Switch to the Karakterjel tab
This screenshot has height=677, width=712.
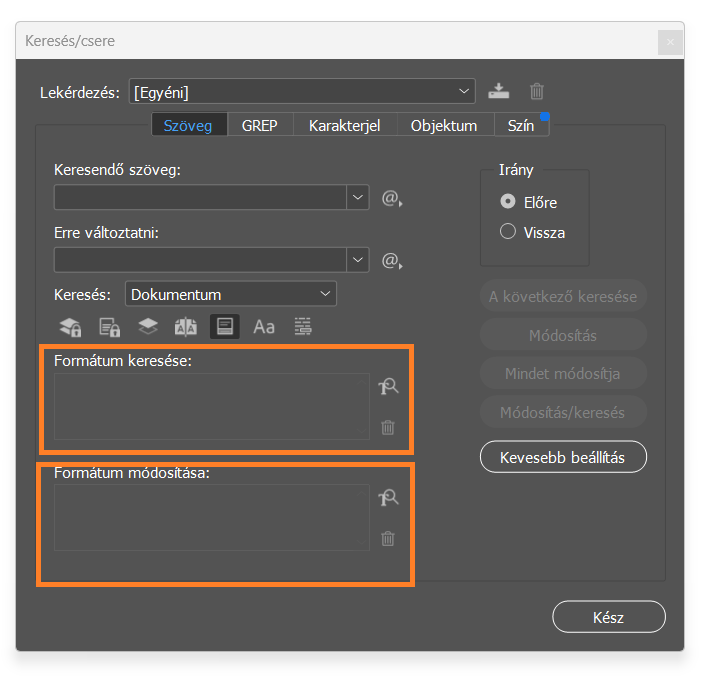click(345, 125)
